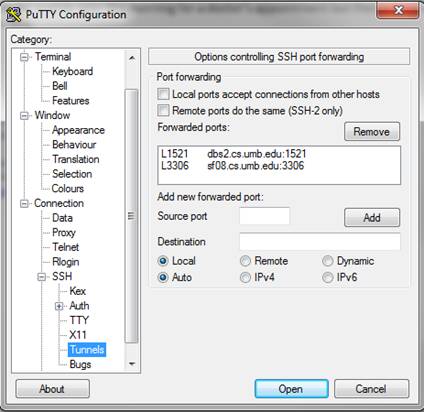This screenshot has height=412, width=424.
Task: Click the Source port input field
Action: pos(264,216)
